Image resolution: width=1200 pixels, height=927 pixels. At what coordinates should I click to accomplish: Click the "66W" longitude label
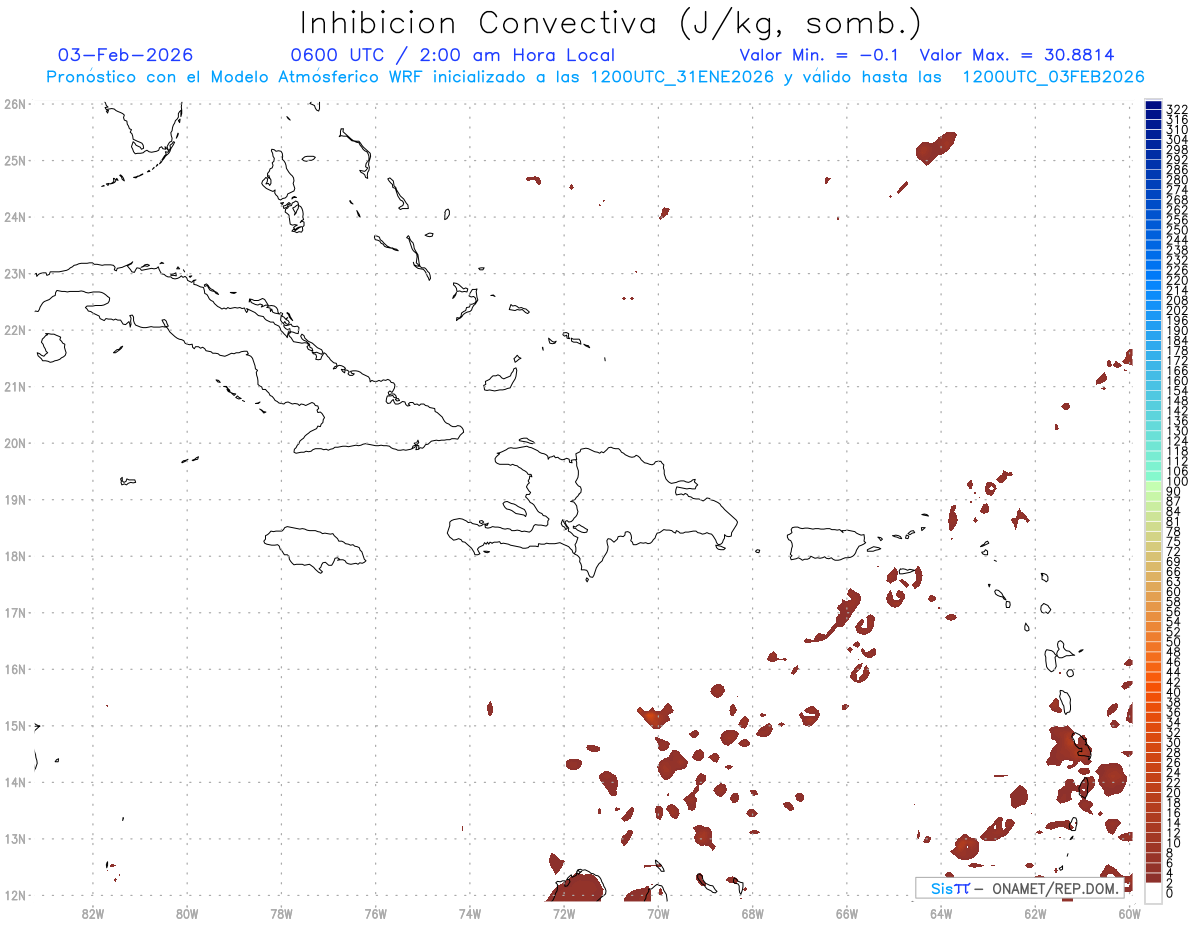click(847, 912)
